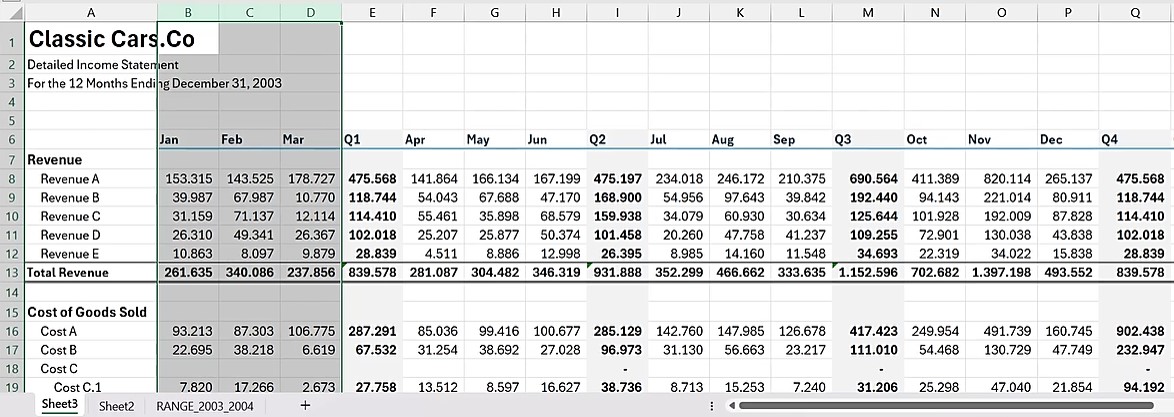Select column Q header
The width and height of the screenshot is (1174, 417).
[x=1135, y=12]
